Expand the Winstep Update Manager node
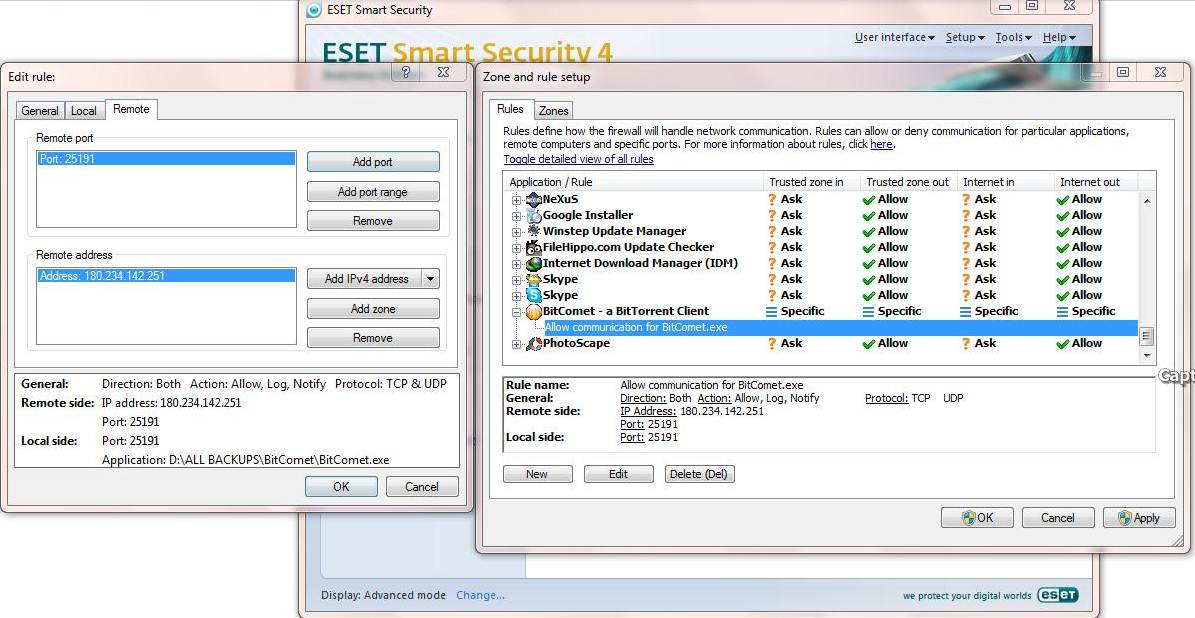This screenshot has height=618, width=1195. pos(517,232)
